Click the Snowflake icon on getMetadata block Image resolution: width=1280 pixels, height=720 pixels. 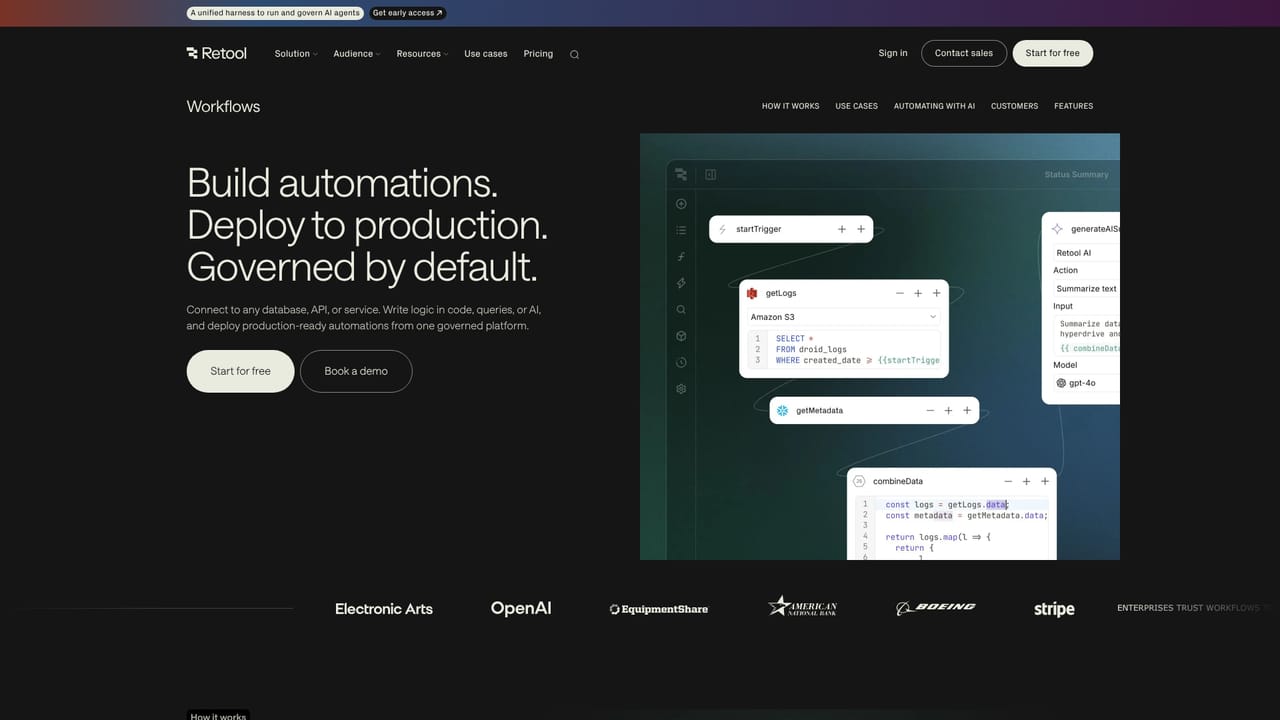coord(783,411)
